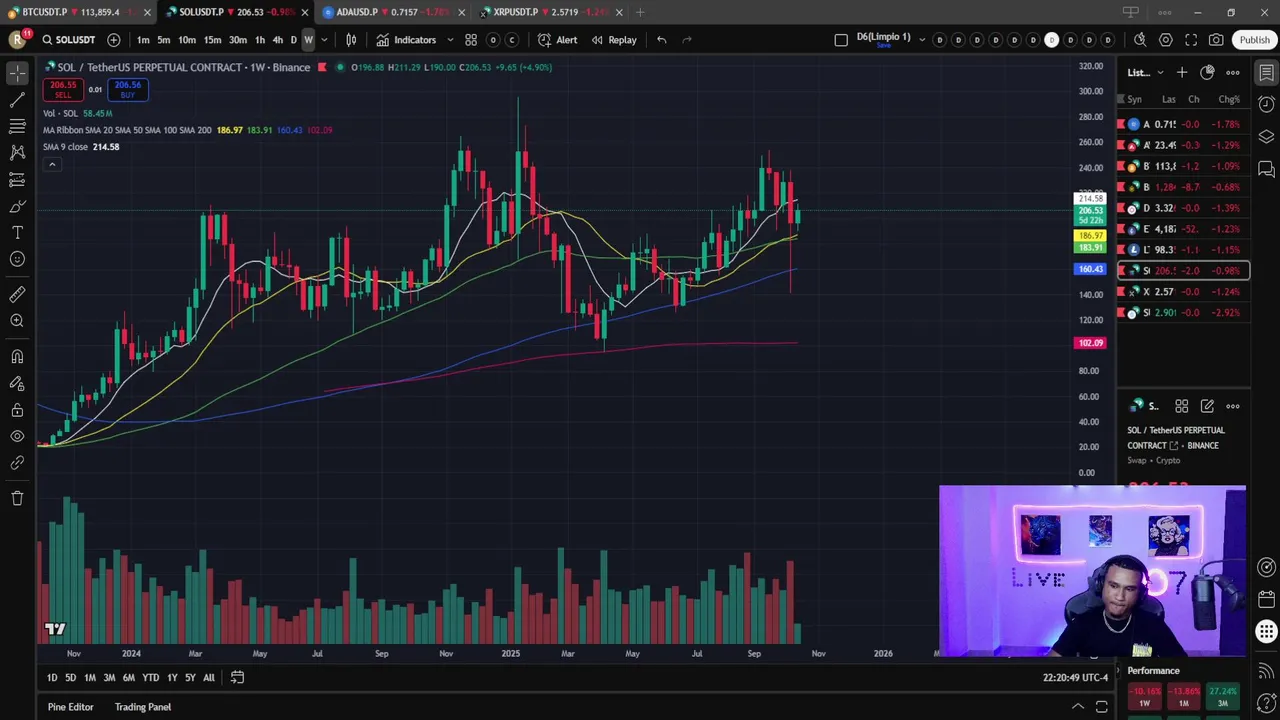Open symbol search for SOLUSDT
Screen dimensions: 1280x720
click(69, 40)
